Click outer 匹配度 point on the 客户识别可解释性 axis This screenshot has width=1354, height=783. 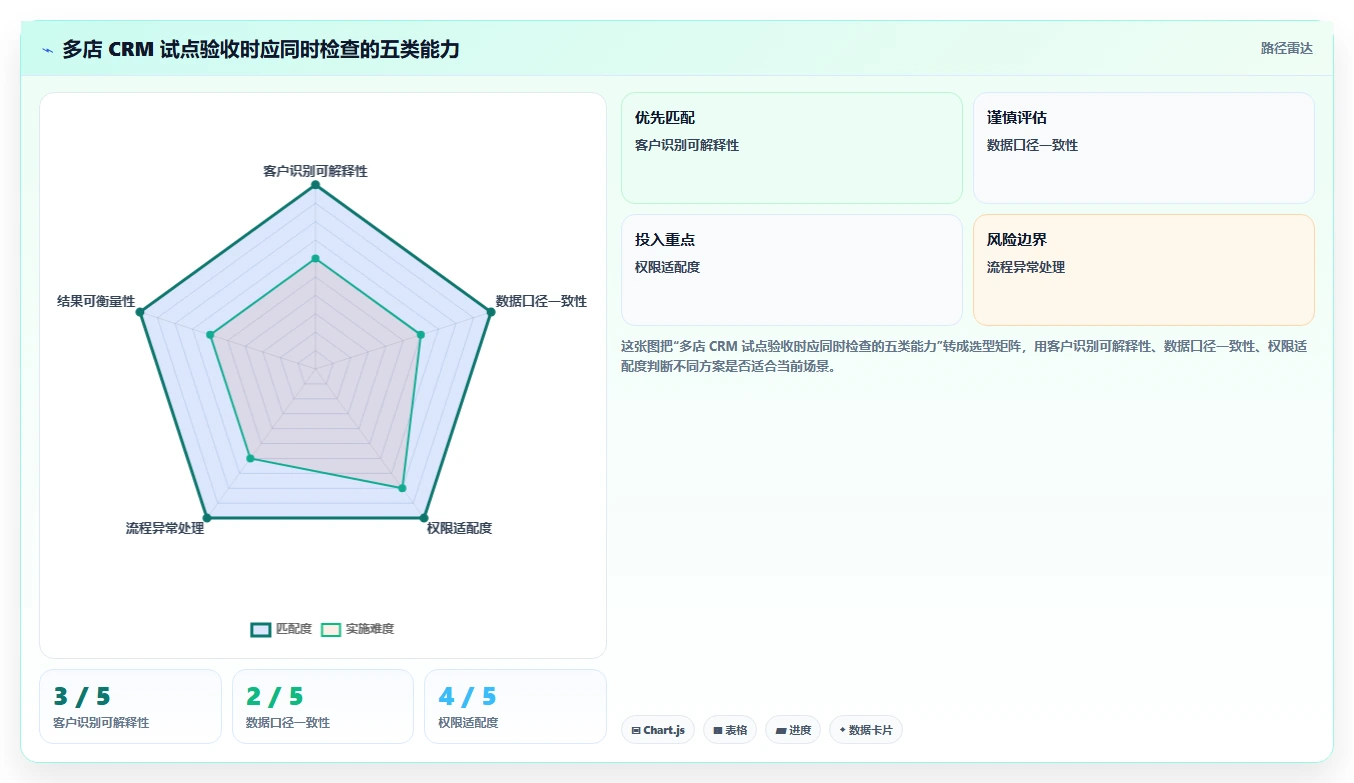315,185
